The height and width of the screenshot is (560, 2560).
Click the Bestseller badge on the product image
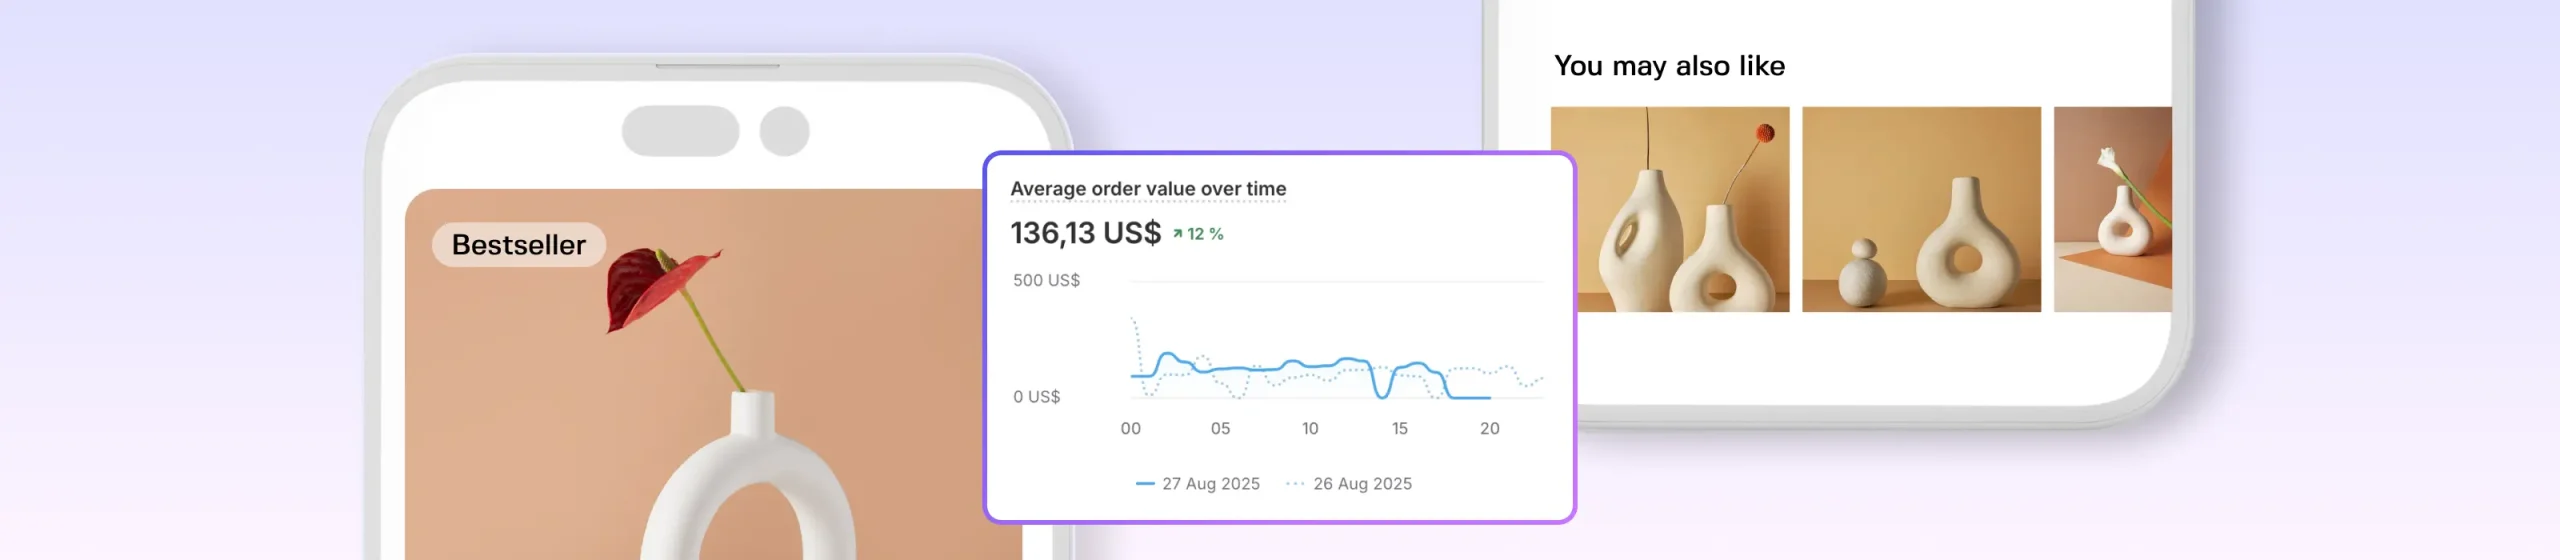(x=518, y=245)
